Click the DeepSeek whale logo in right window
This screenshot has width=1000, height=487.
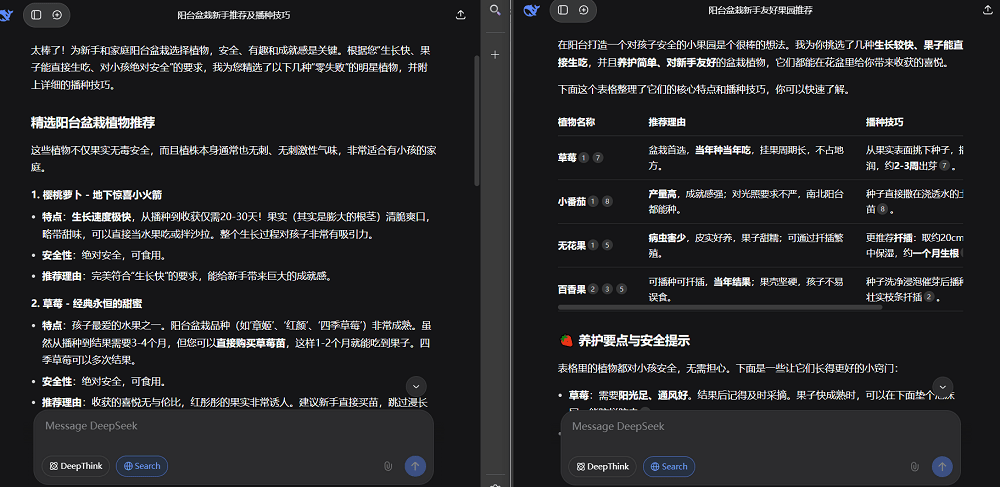coord(532,10)
